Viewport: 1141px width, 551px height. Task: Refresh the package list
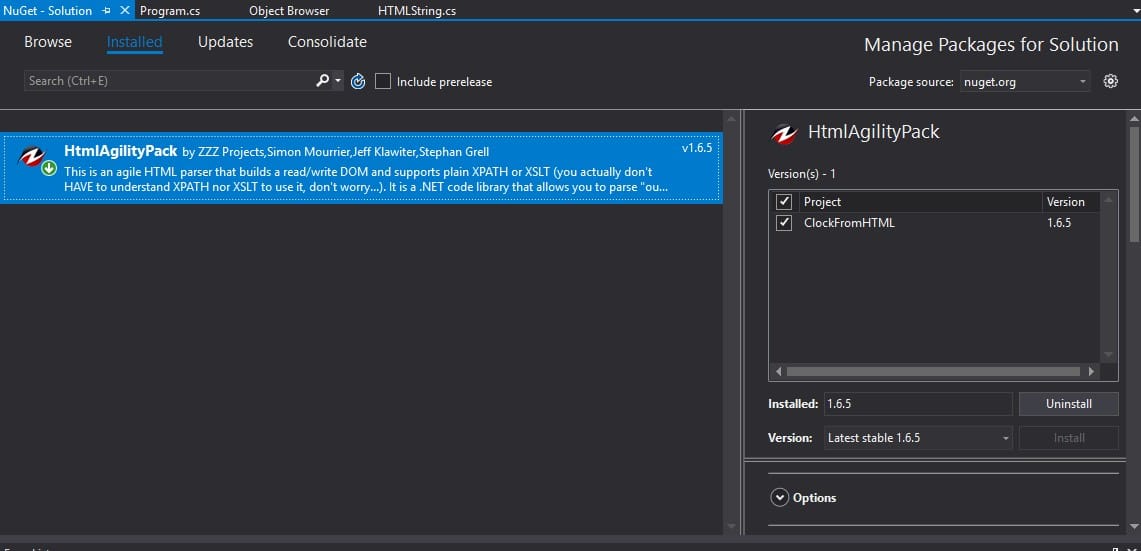click(x=358, y=81)
